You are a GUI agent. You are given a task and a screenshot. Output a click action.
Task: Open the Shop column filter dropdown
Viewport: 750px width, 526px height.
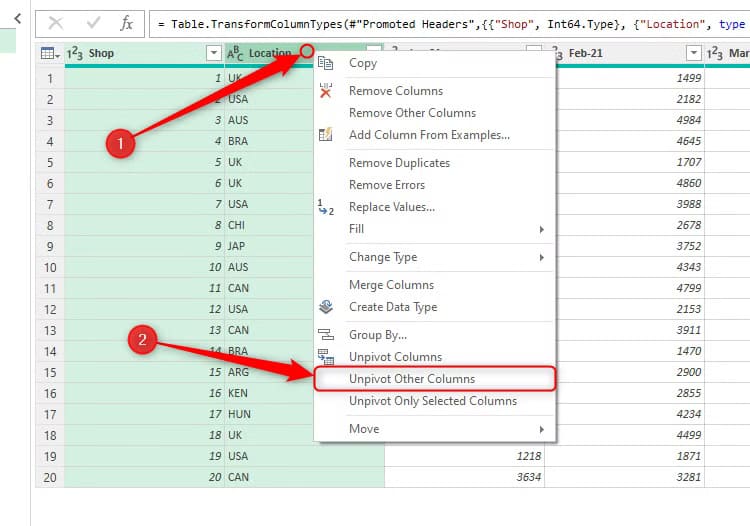[x=214, y=53]
